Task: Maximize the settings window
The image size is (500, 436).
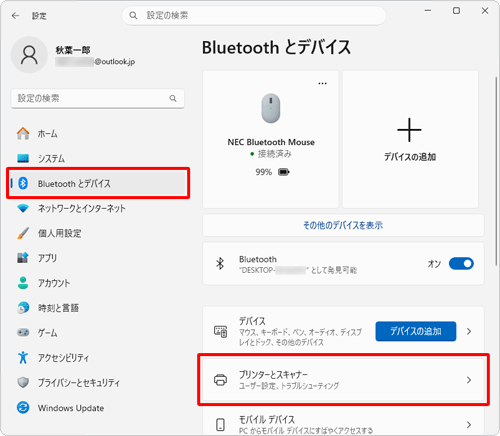Action: (x=456, y=11)
